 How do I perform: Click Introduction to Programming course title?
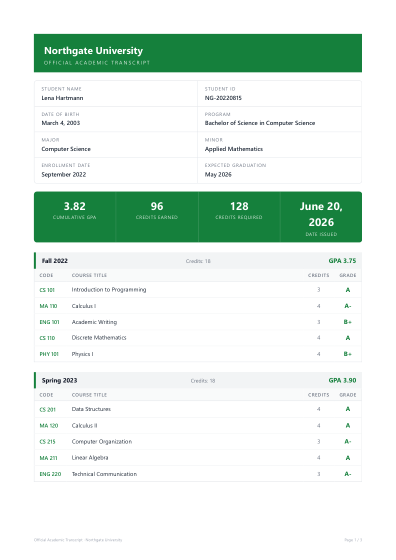(x=109, y=290)
